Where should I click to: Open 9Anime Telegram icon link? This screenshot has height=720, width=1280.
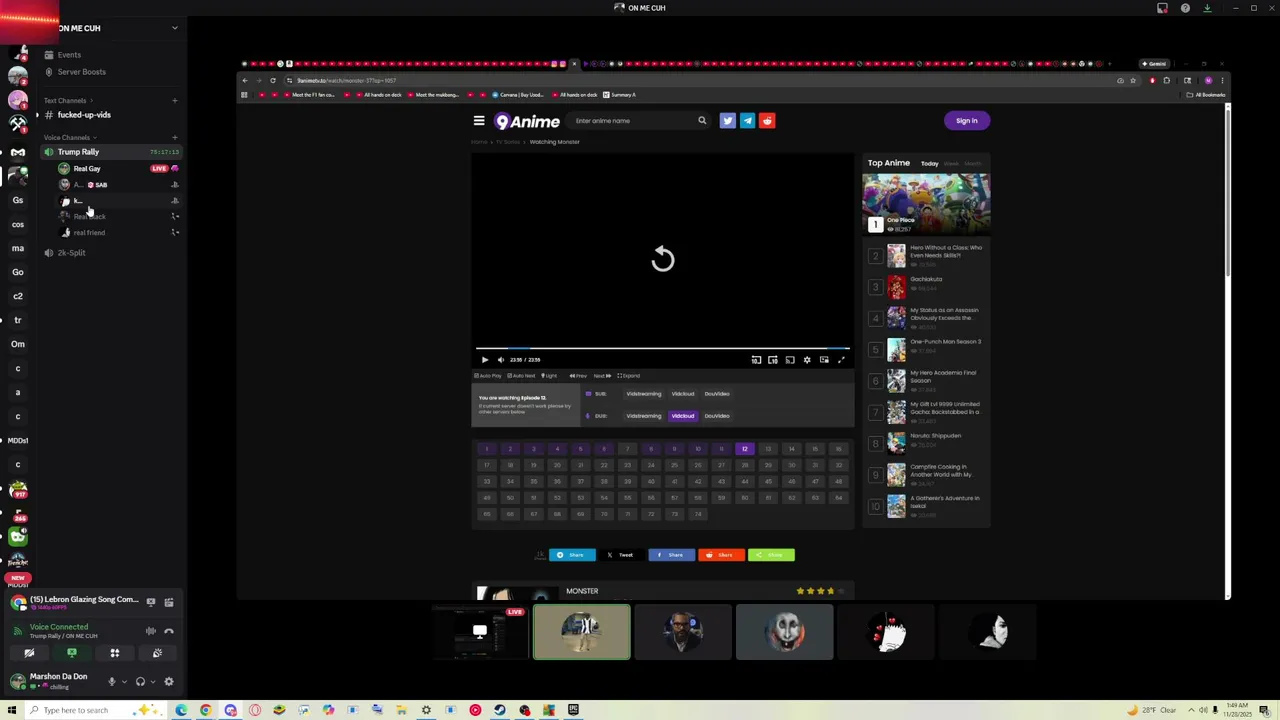747,121
